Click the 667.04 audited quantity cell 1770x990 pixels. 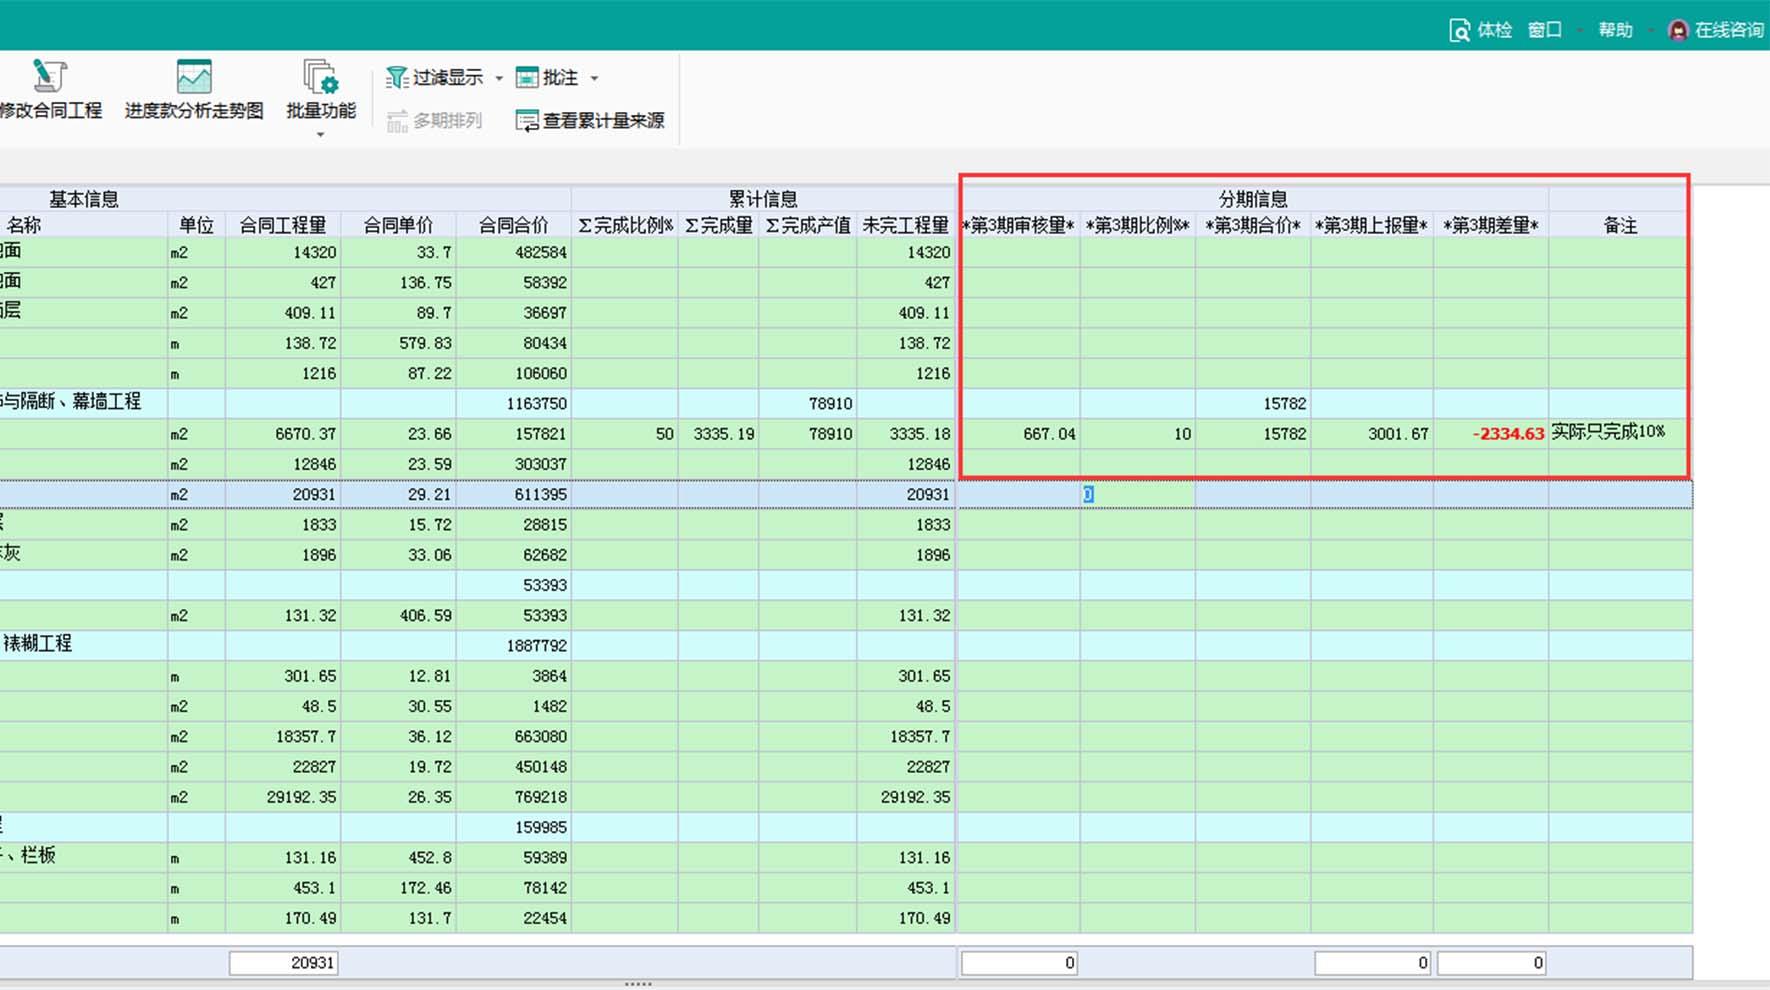(x=1018, y=434)
